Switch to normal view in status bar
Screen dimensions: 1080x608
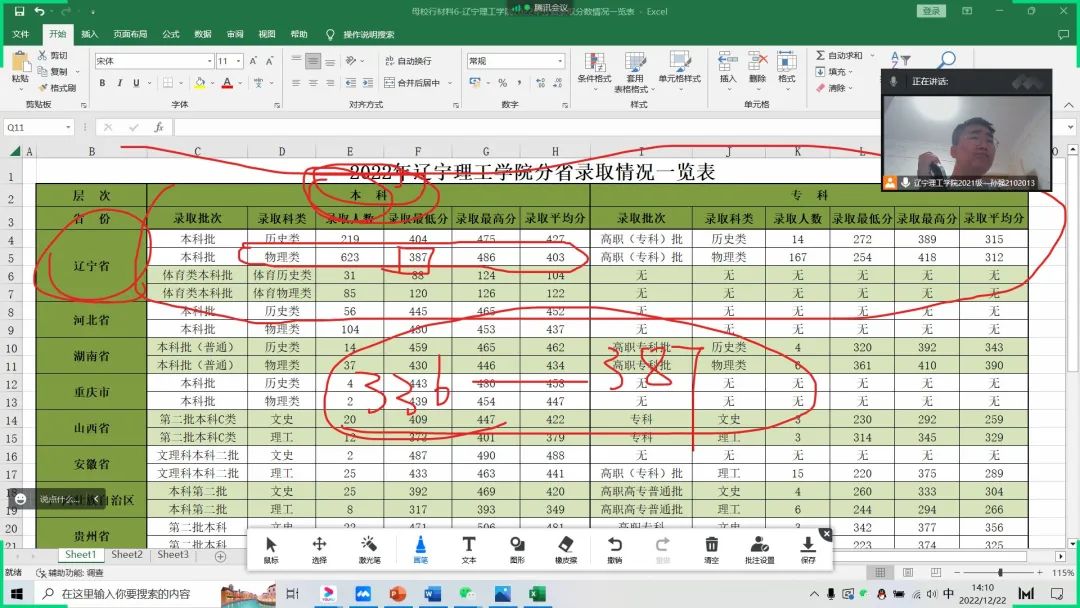pos(880,572)
